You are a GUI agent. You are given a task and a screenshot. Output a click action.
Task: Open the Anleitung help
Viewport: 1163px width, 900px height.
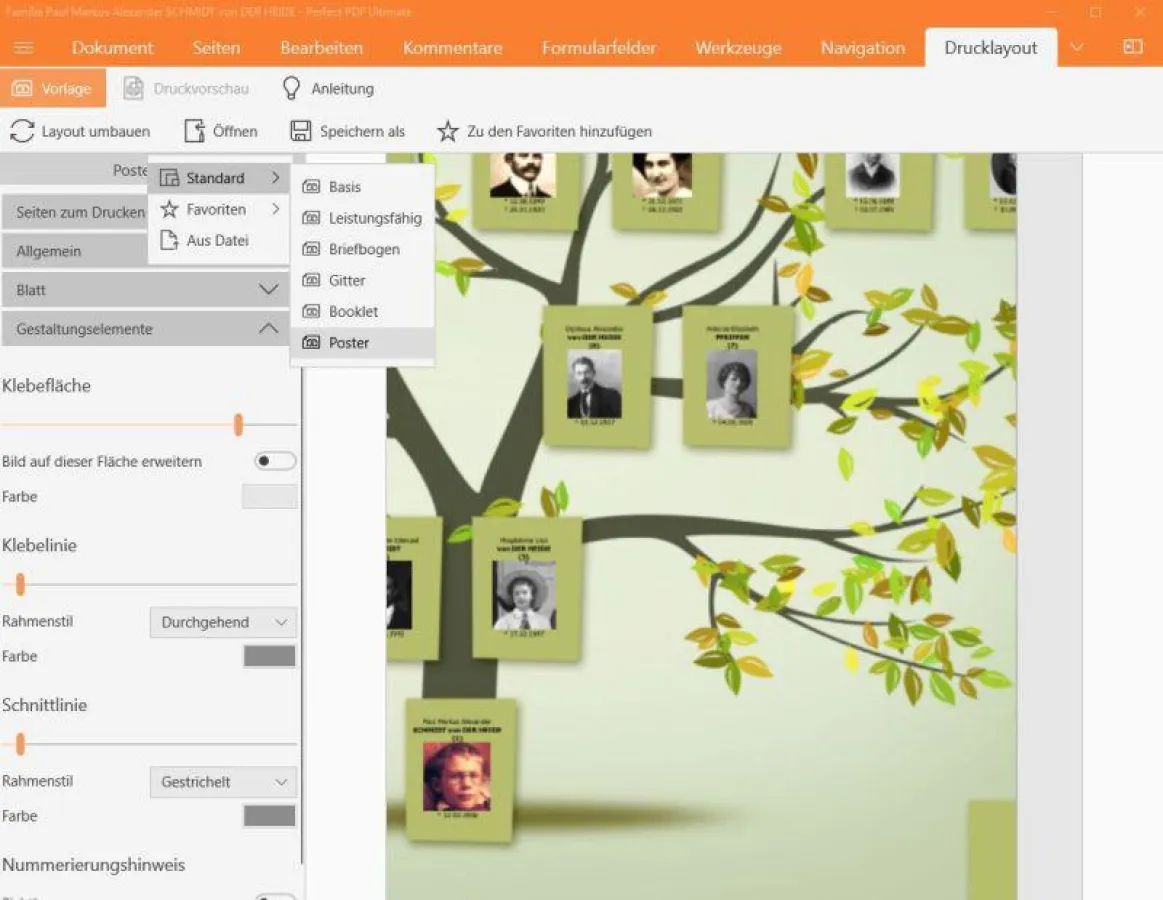[328, 88]
